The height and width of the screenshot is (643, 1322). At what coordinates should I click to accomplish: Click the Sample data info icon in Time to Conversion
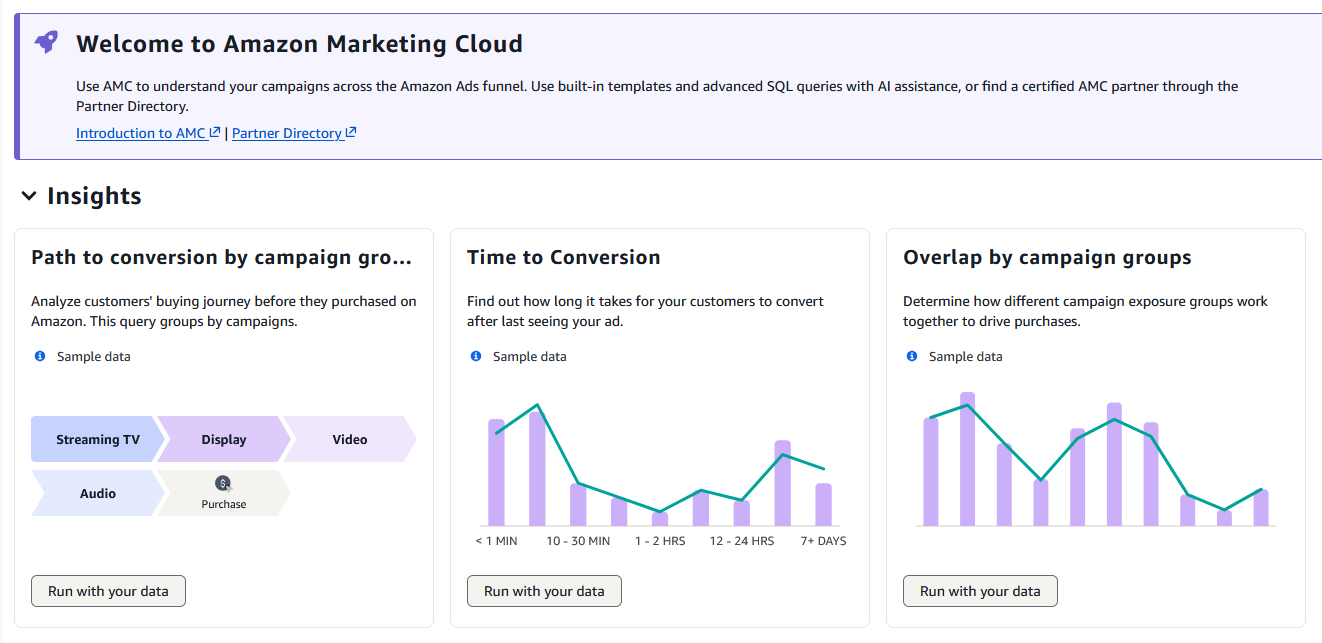(x=476, y=356)
